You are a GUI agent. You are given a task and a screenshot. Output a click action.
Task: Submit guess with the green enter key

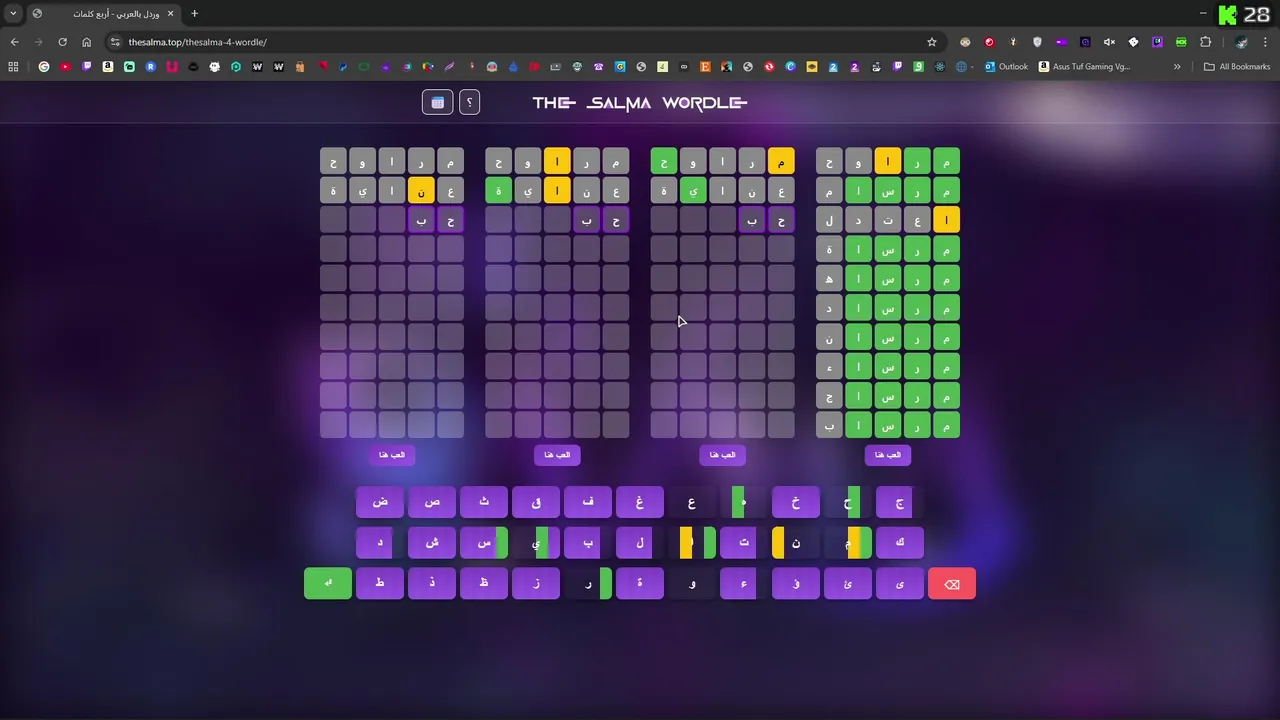pos(328,584)
